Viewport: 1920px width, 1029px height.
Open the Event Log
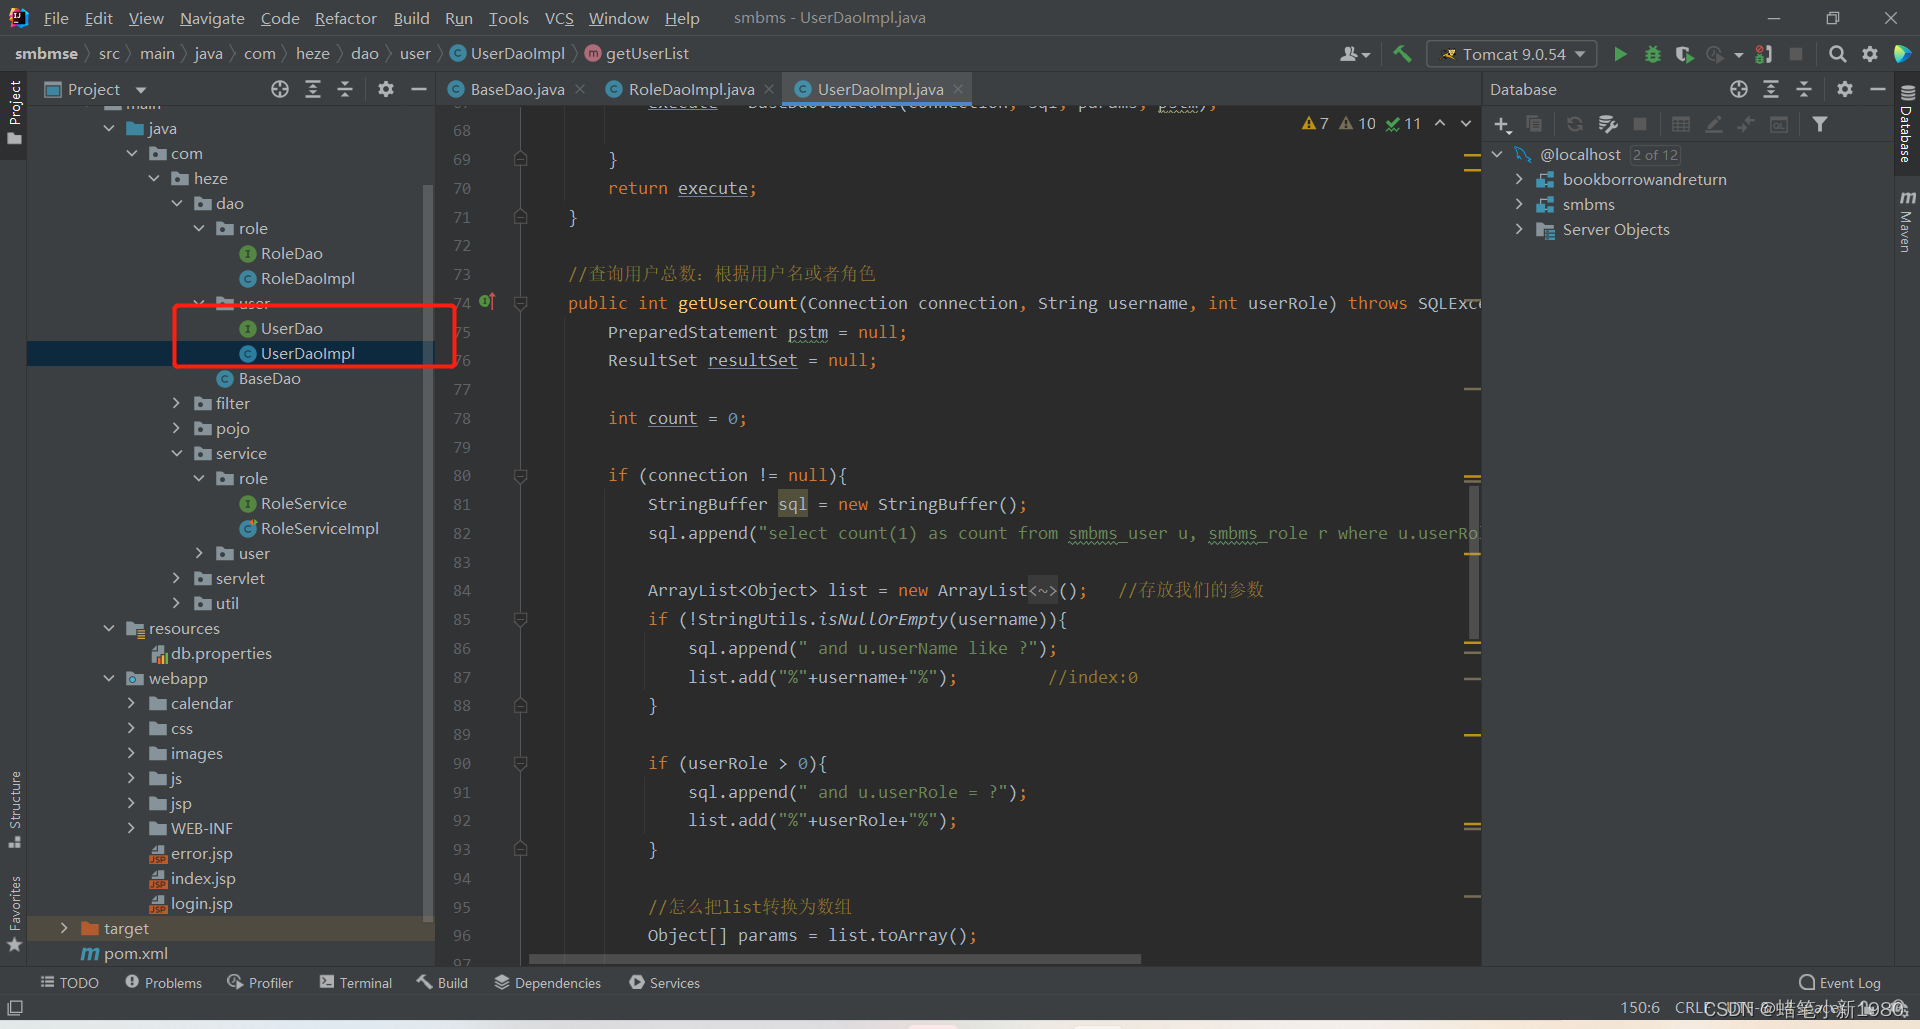(1840, 983)
